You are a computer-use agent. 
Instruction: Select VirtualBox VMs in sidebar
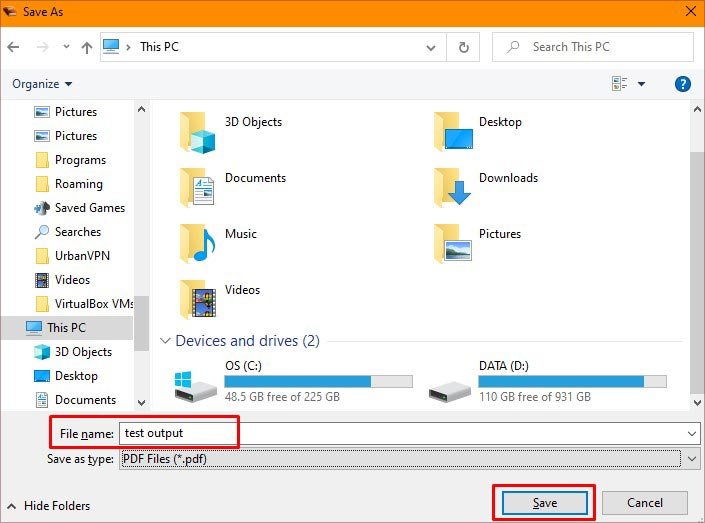click(84, 304)
